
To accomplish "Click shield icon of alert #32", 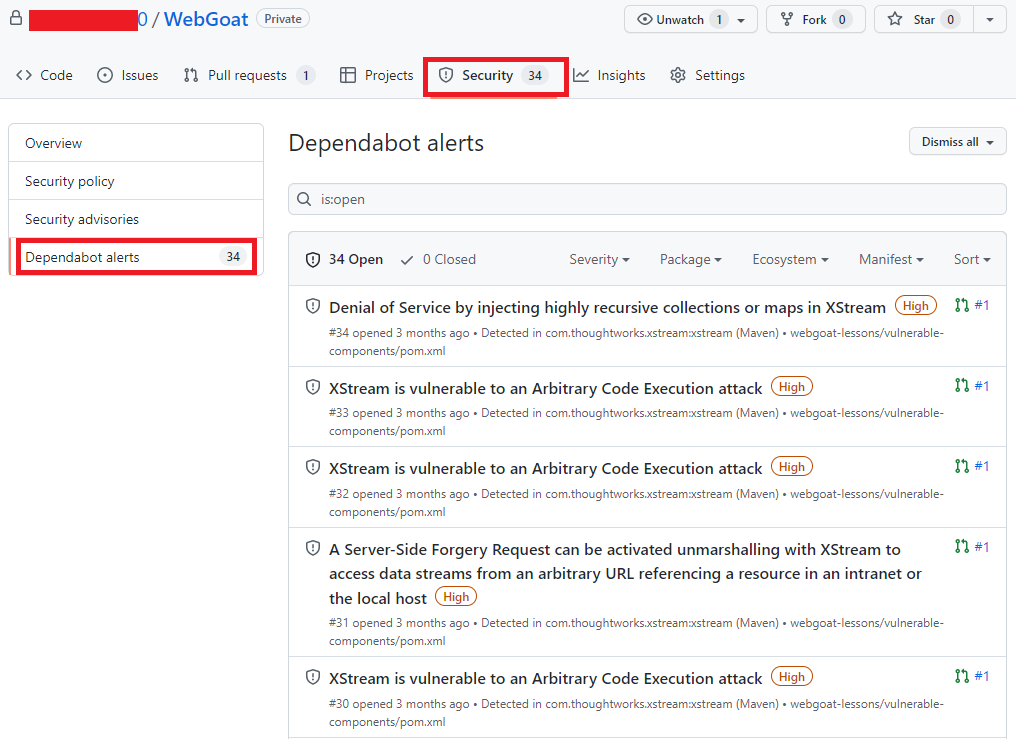I will (313, 468).
